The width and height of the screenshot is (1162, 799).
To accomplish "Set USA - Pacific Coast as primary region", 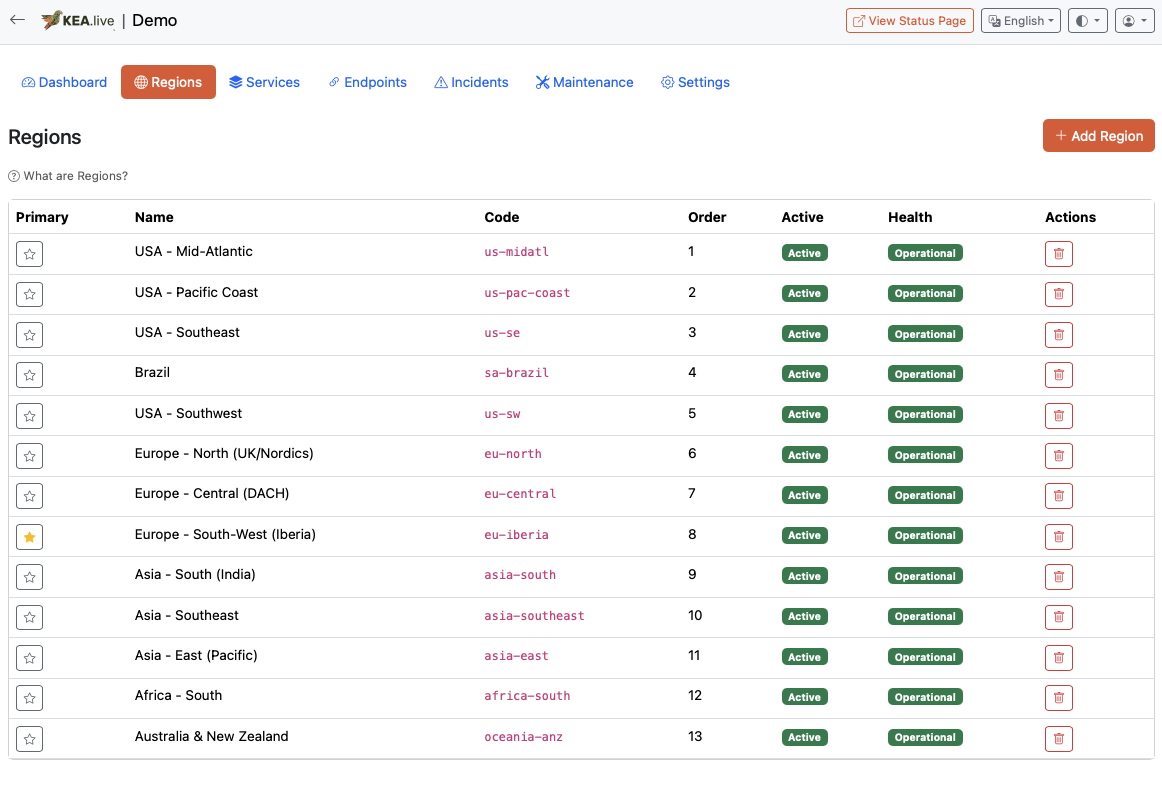I will [30, 294].
